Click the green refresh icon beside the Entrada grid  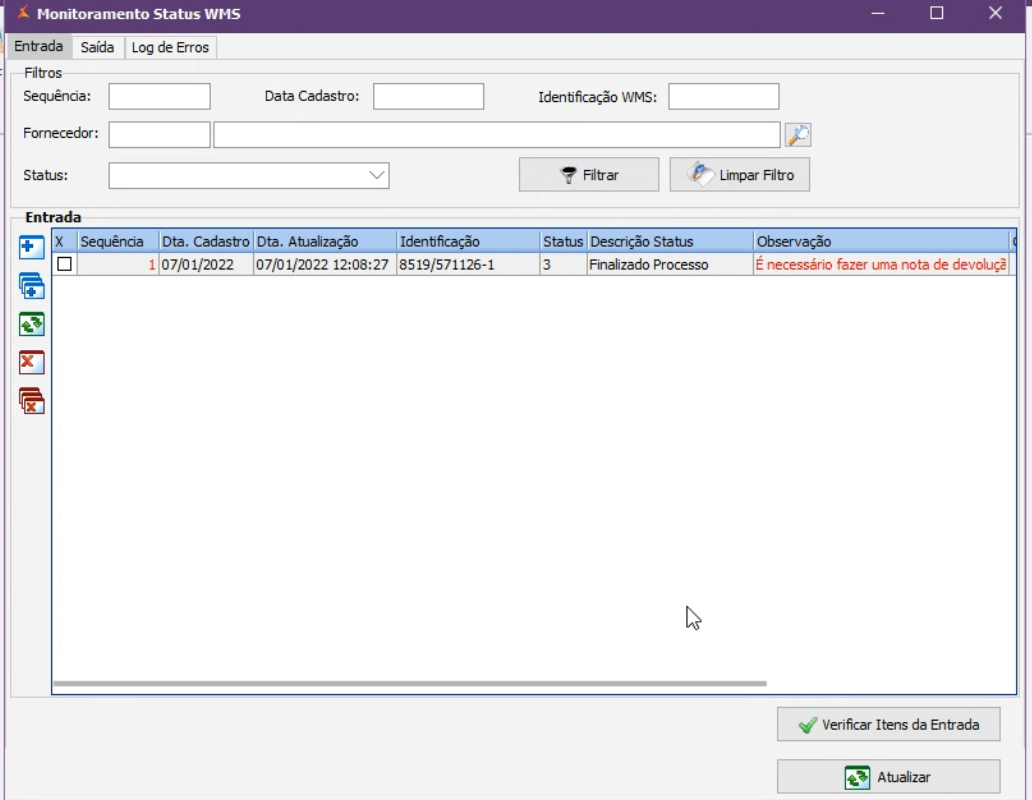[x=32, y=324]
